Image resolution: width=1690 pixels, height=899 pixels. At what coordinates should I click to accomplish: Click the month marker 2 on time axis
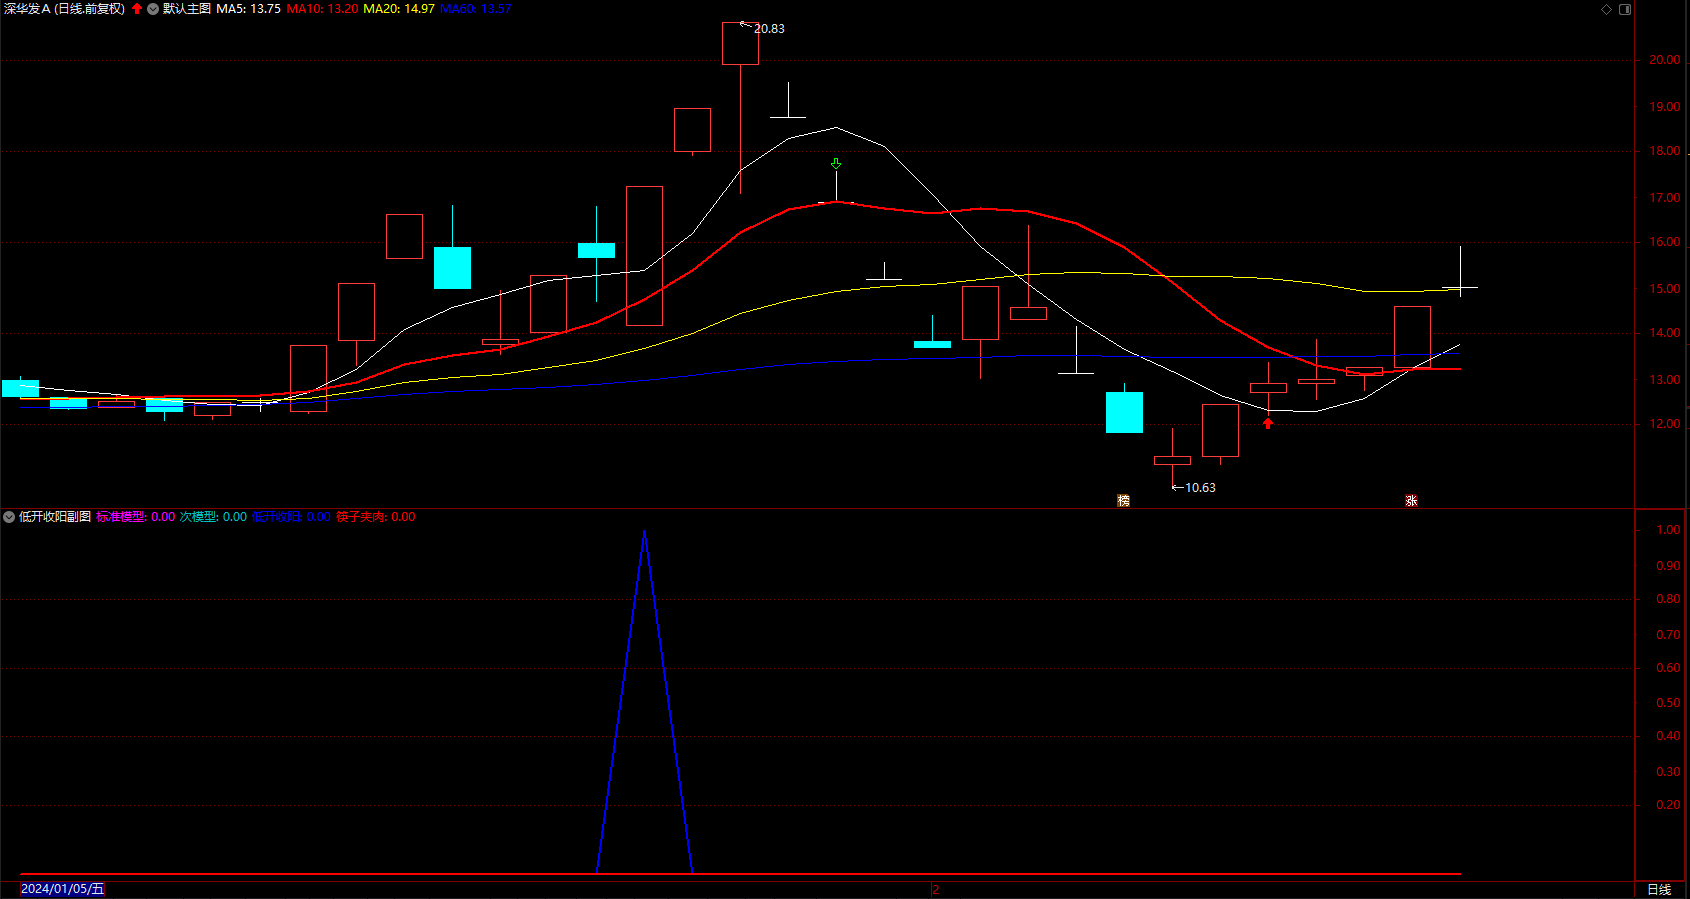[x=936, y=889]
